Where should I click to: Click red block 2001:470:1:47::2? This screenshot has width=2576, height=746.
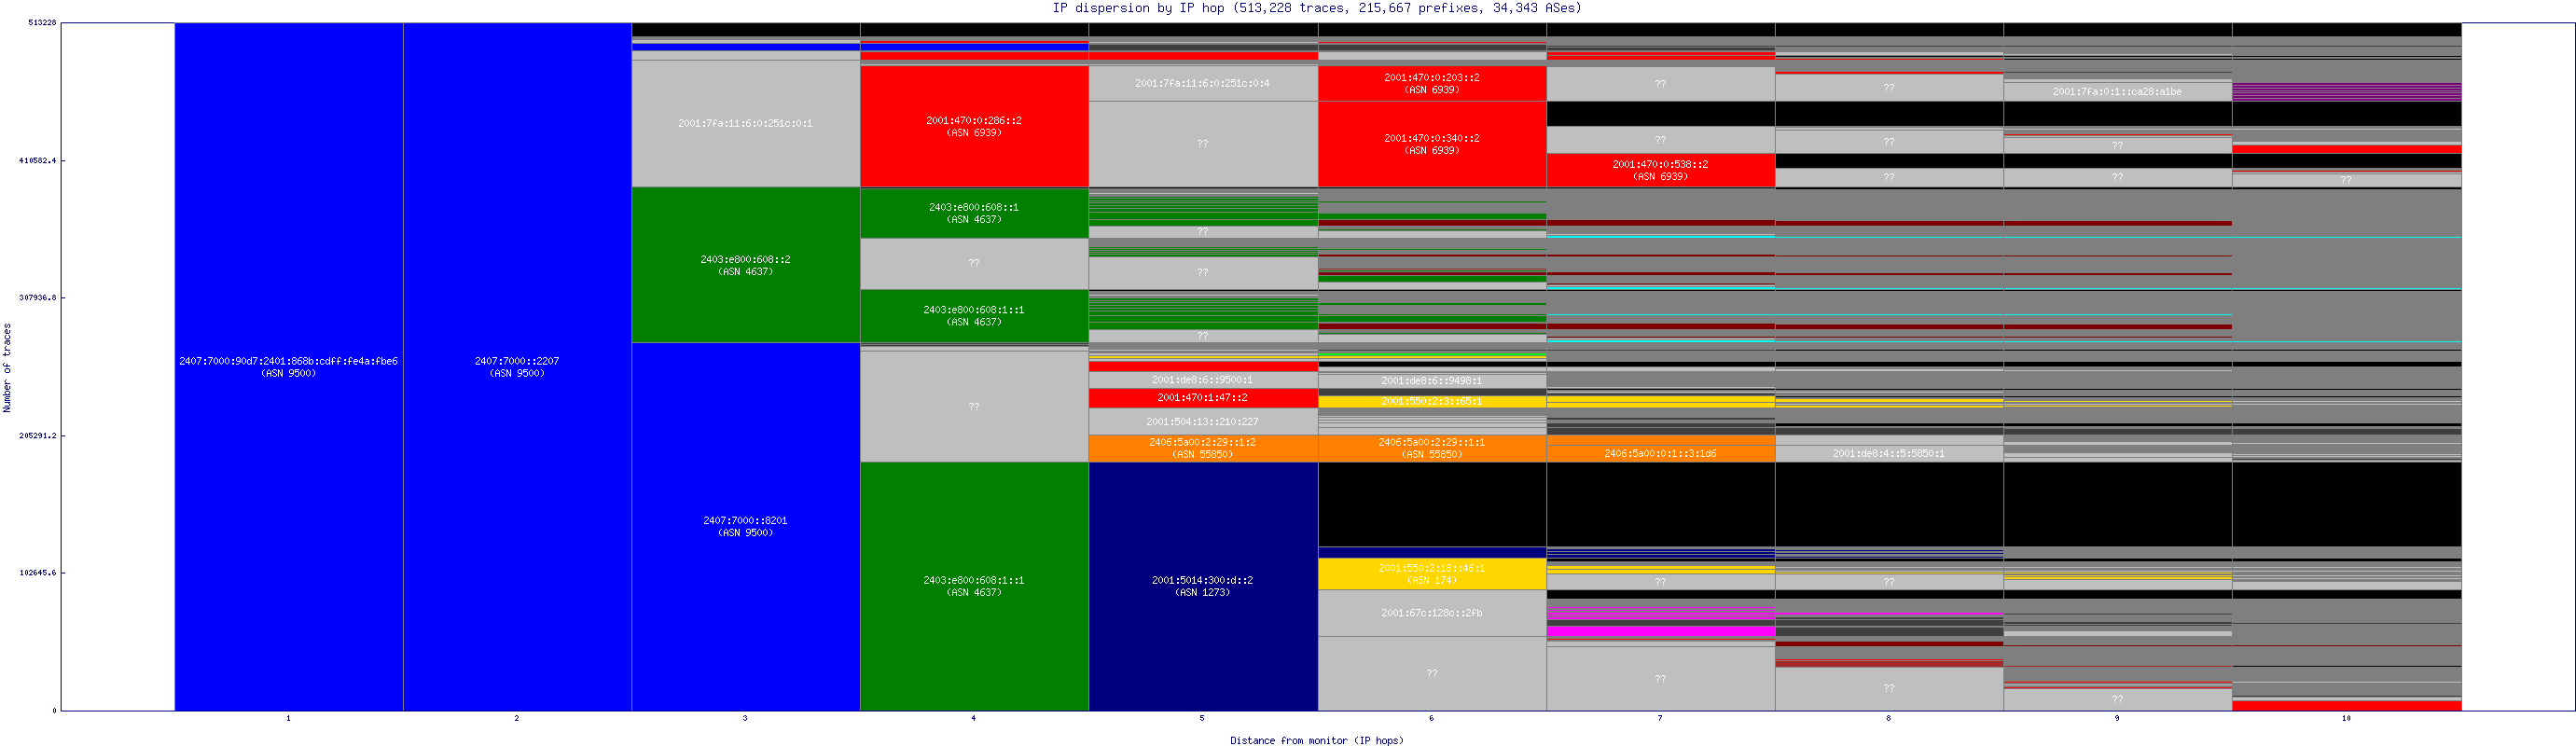click(x=1203, y=398)
